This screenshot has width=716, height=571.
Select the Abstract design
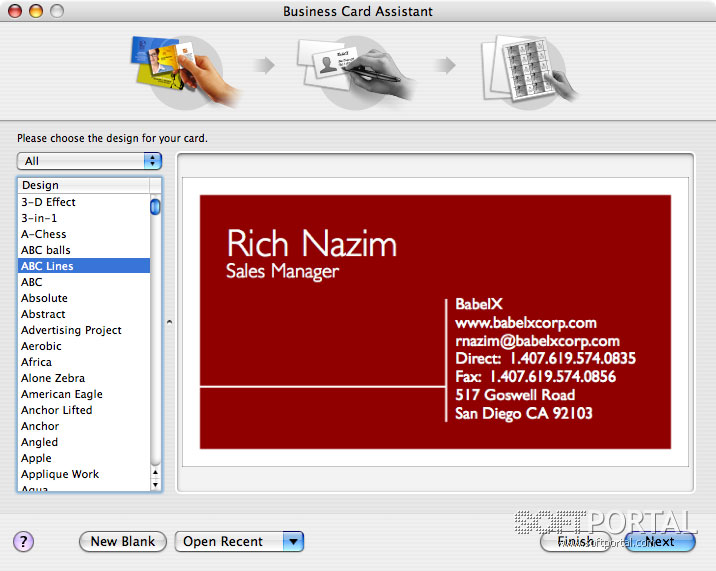tap(84, 314)
